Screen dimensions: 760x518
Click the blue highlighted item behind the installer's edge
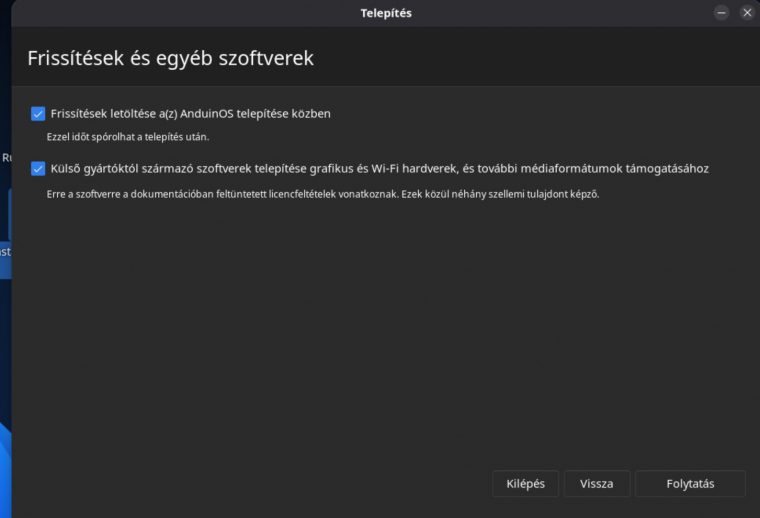(5, 251)
